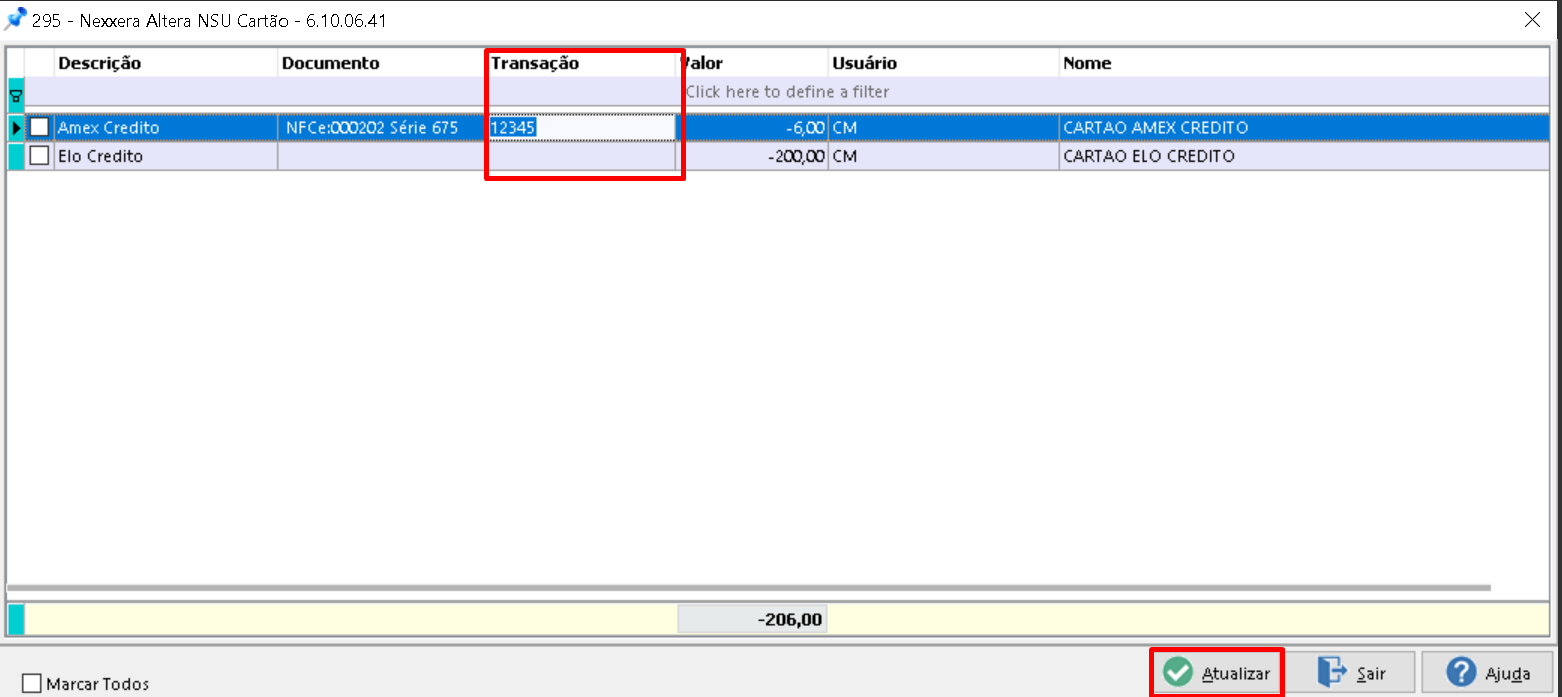
Task: Click the '-200,00' value cell
Action: tap(752, 157)
